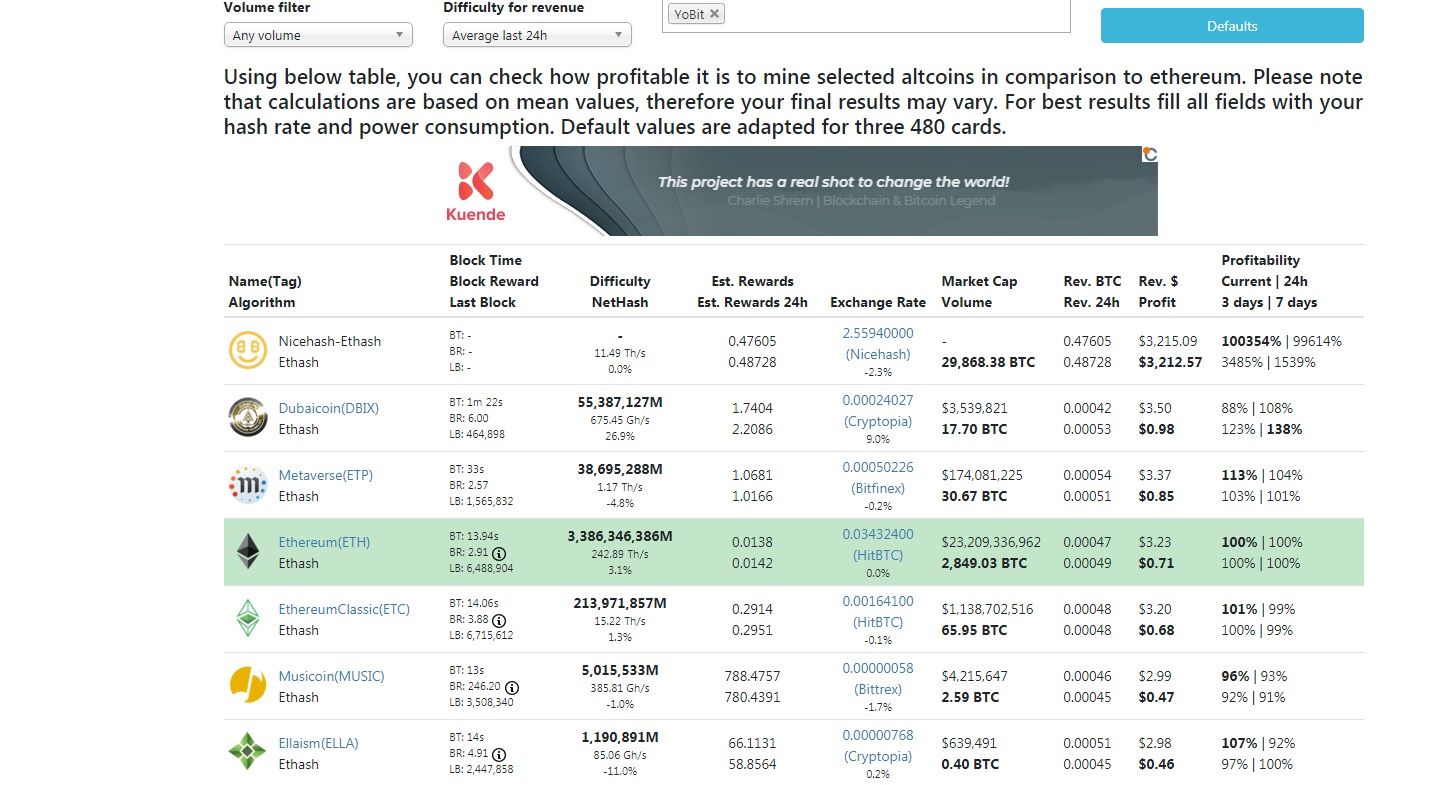Open the Musicoin(MUSIC) link
1444x785 pixels.
pyautogui.click(x=331, y=676)
